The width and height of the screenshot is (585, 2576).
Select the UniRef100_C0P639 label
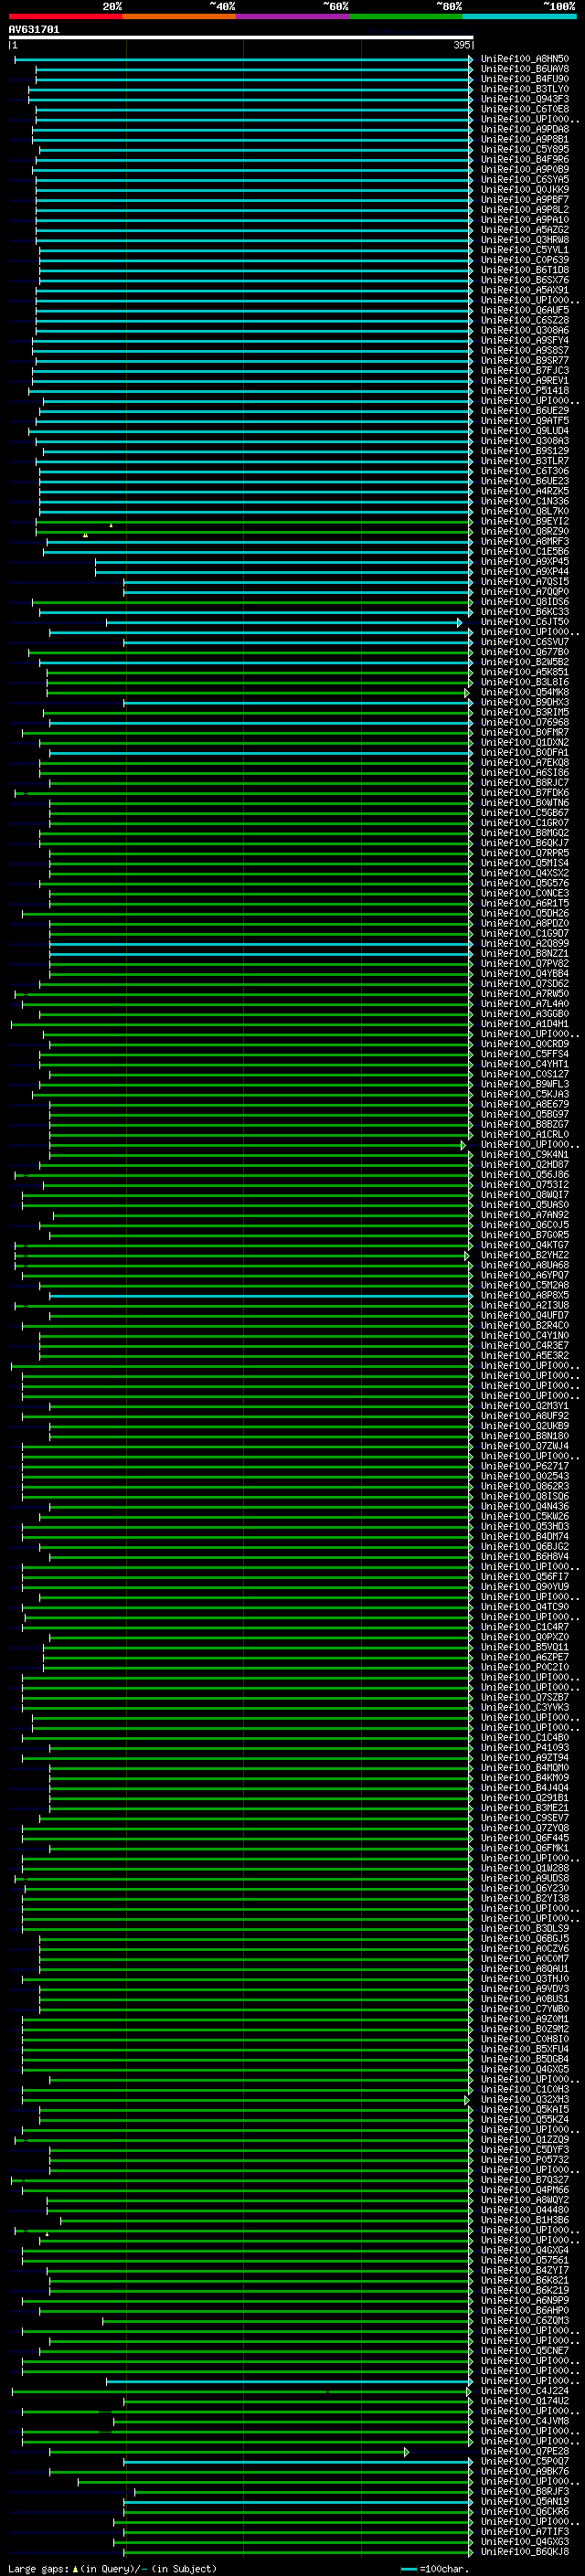click(524, 260)
